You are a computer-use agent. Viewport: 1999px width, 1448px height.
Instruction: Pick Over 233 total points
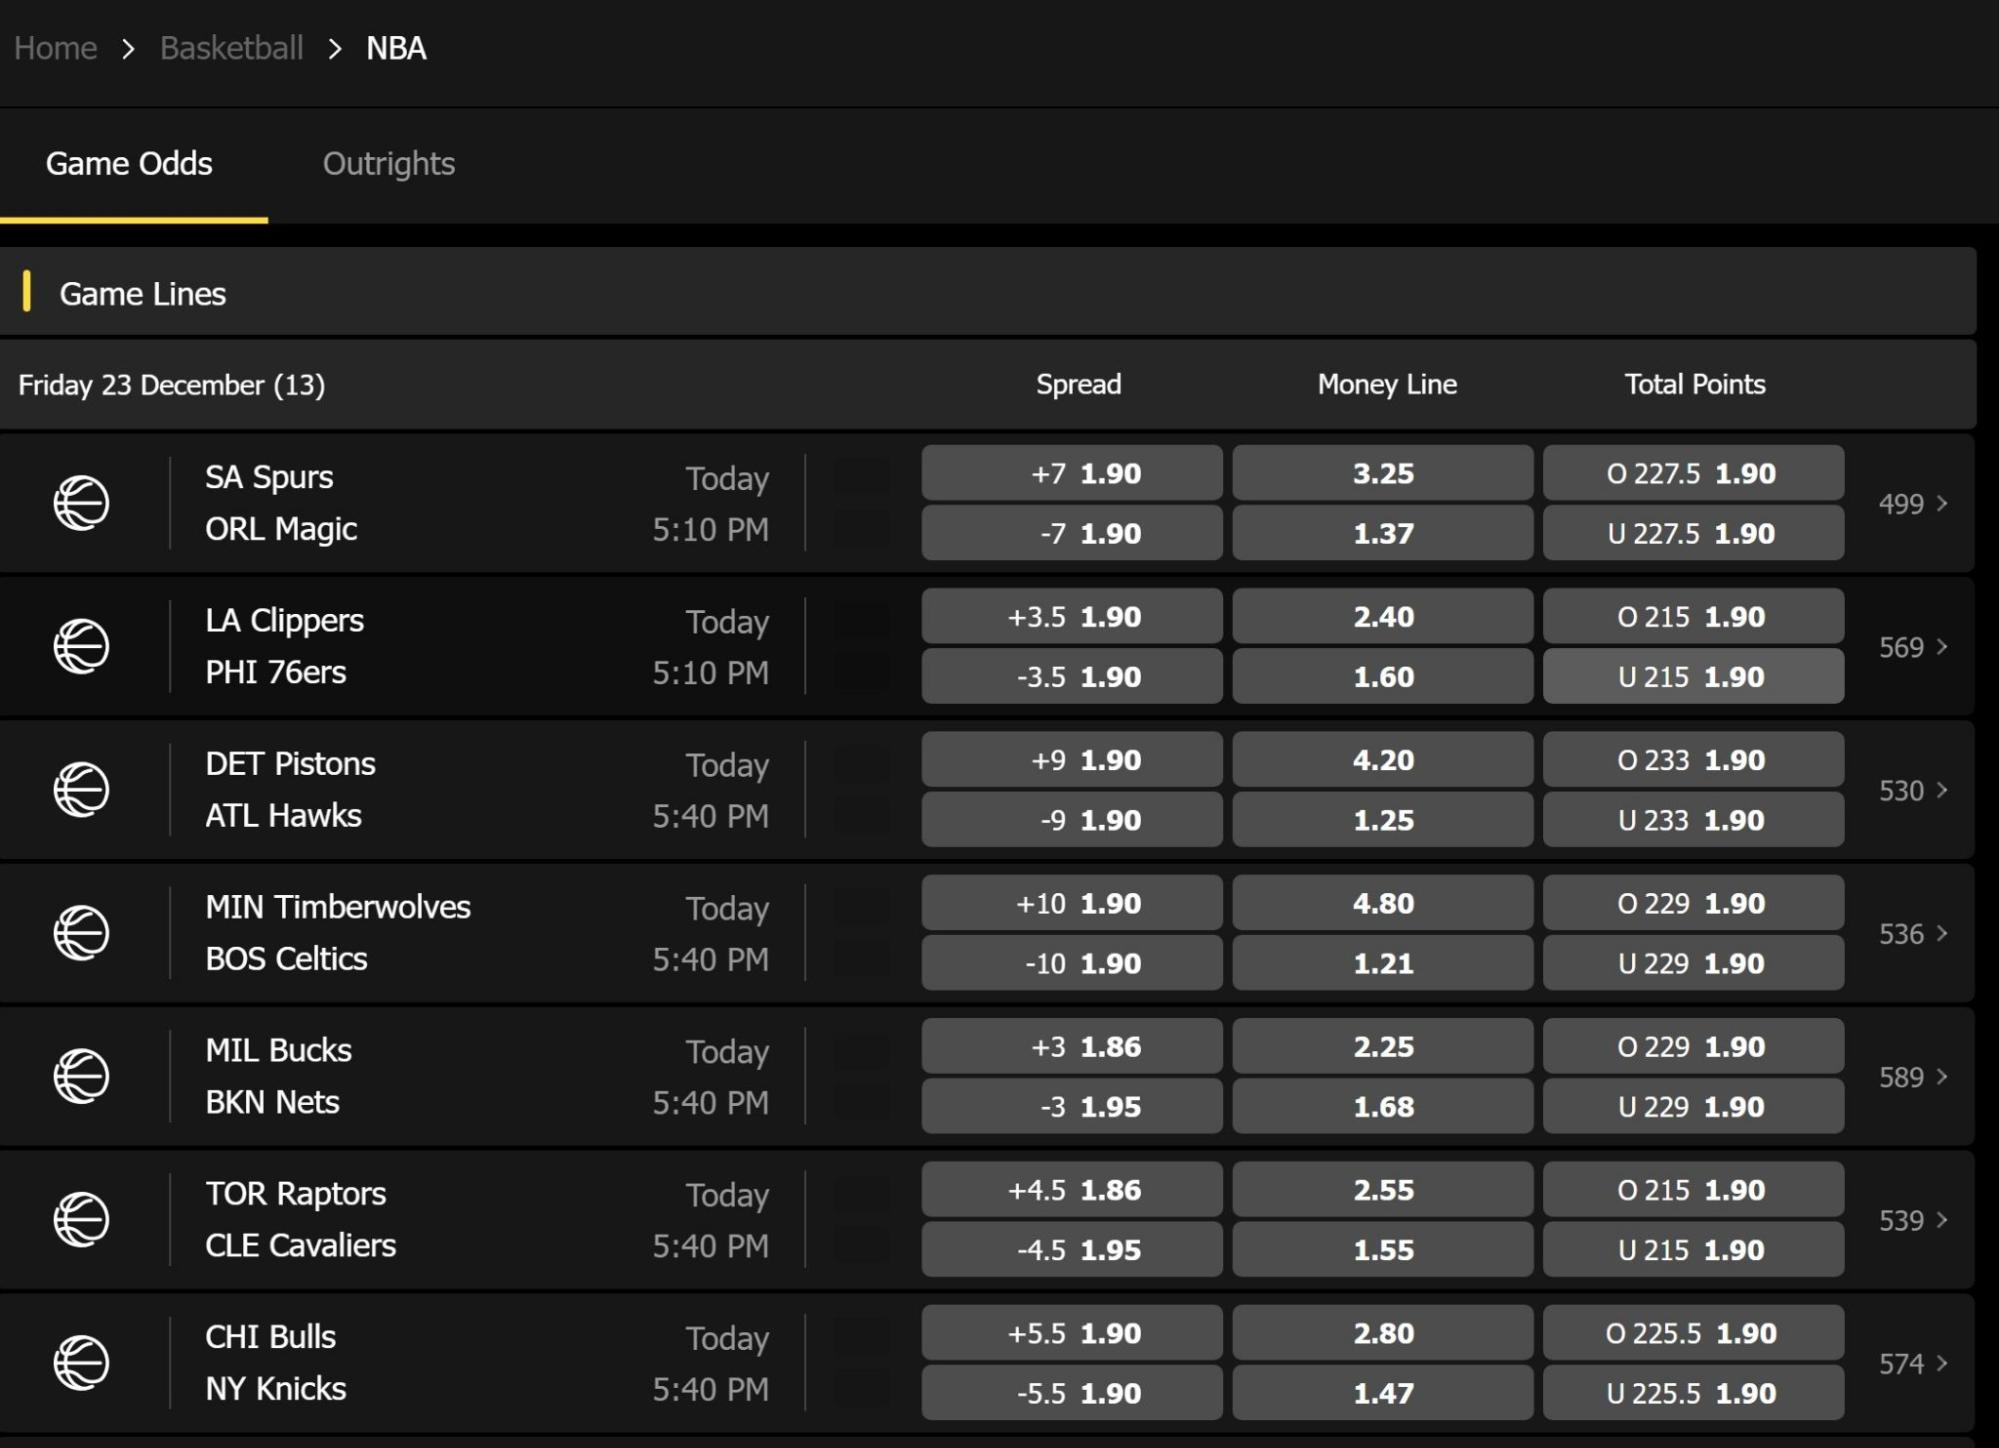[x=1693, y=760]
